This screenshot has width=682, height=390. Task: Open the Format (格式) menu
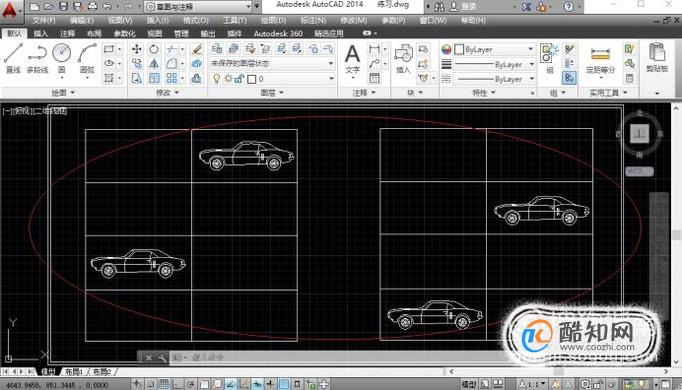pyautogui.click(x=196, y=20)
